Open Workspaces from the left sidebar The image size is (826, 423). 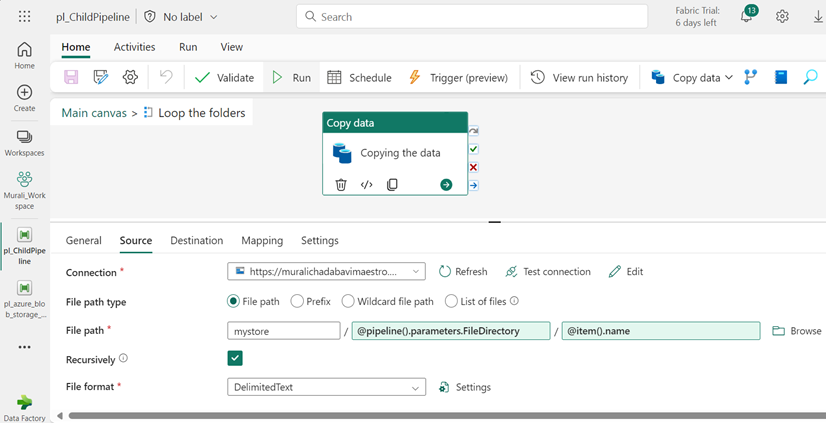(x=25, y=137)
